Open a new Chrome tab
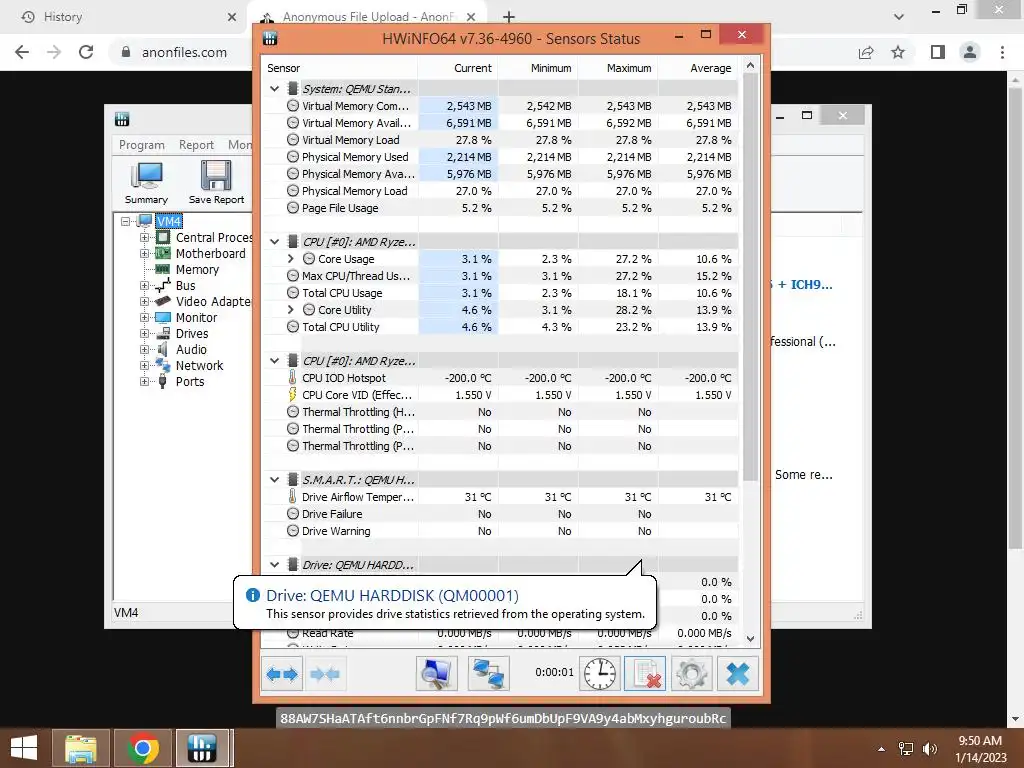The image size is (1024, 768). [509, 17]
